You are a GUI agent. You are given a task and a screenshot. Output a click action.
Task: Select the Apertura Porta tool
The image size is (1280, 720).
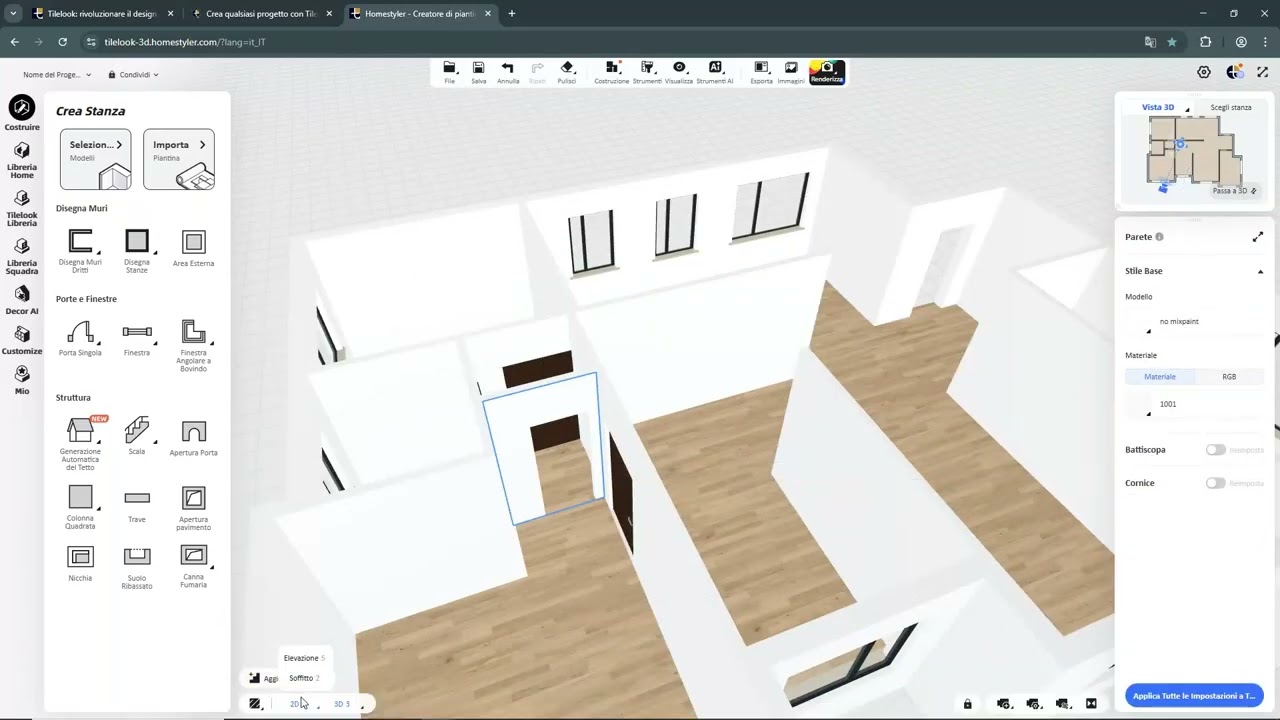[193, 438]
